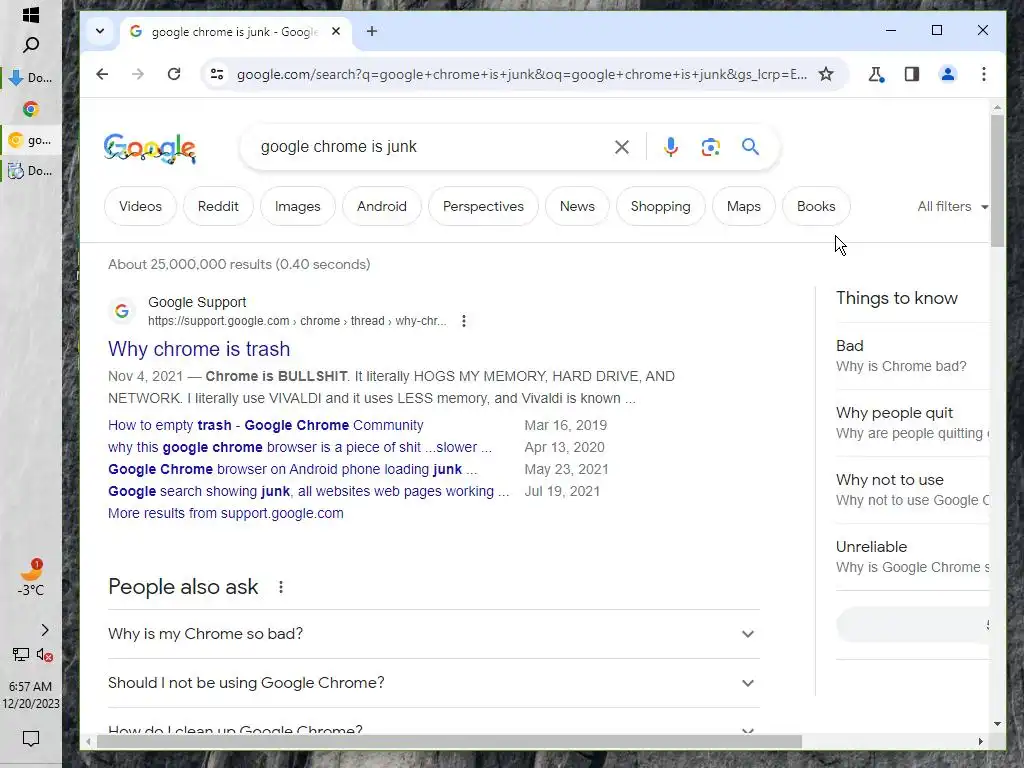Select the Perspectives filter chip
Viewport: 1024px width, 768px height.
pos(483,206)
